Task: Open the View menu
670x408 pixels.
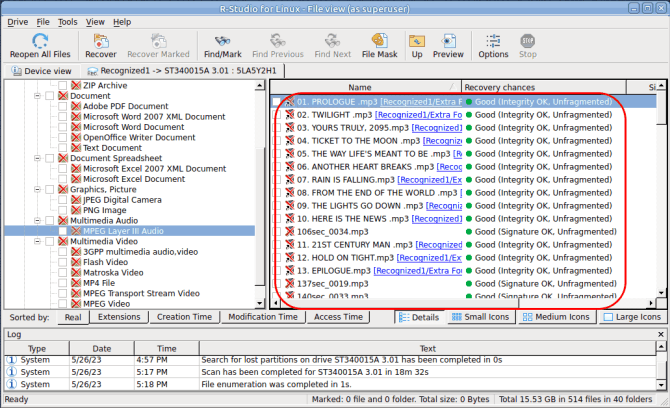Action: [x=95, y=22]
